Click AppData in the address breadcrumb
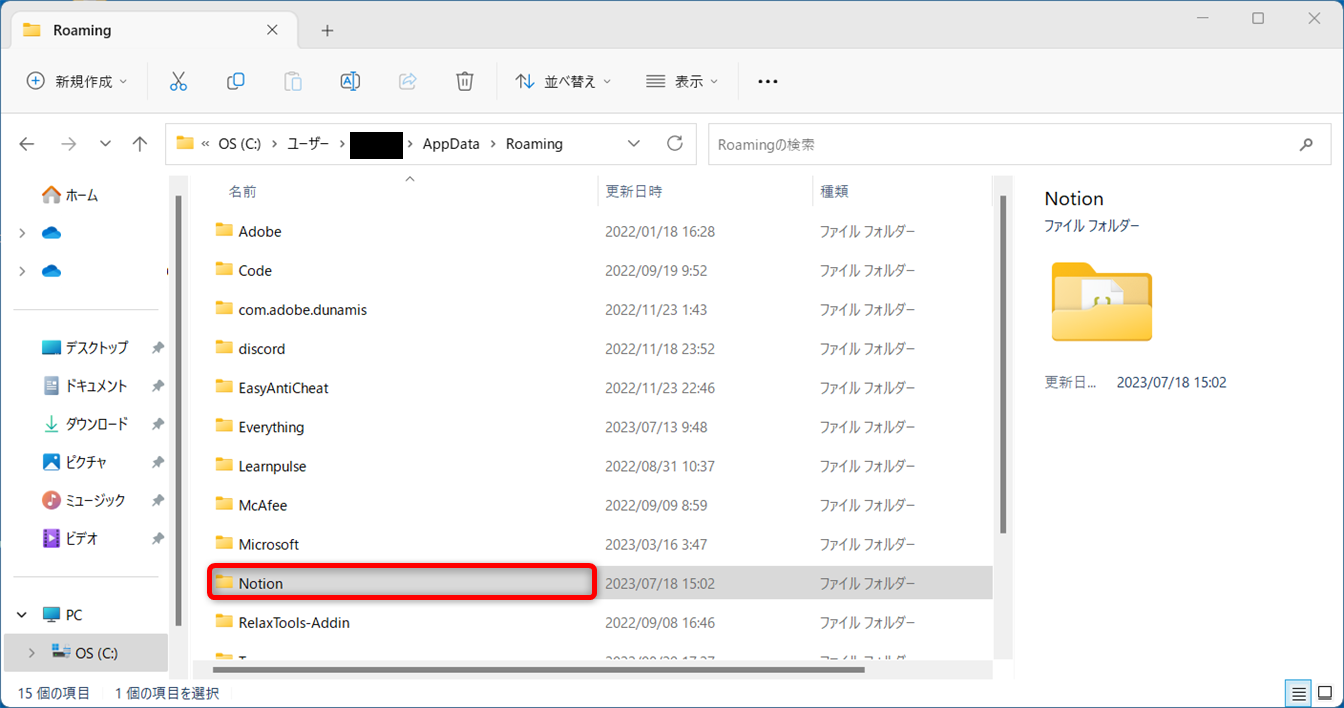This screenshot has width=1344, height=708. click(451, 144)
